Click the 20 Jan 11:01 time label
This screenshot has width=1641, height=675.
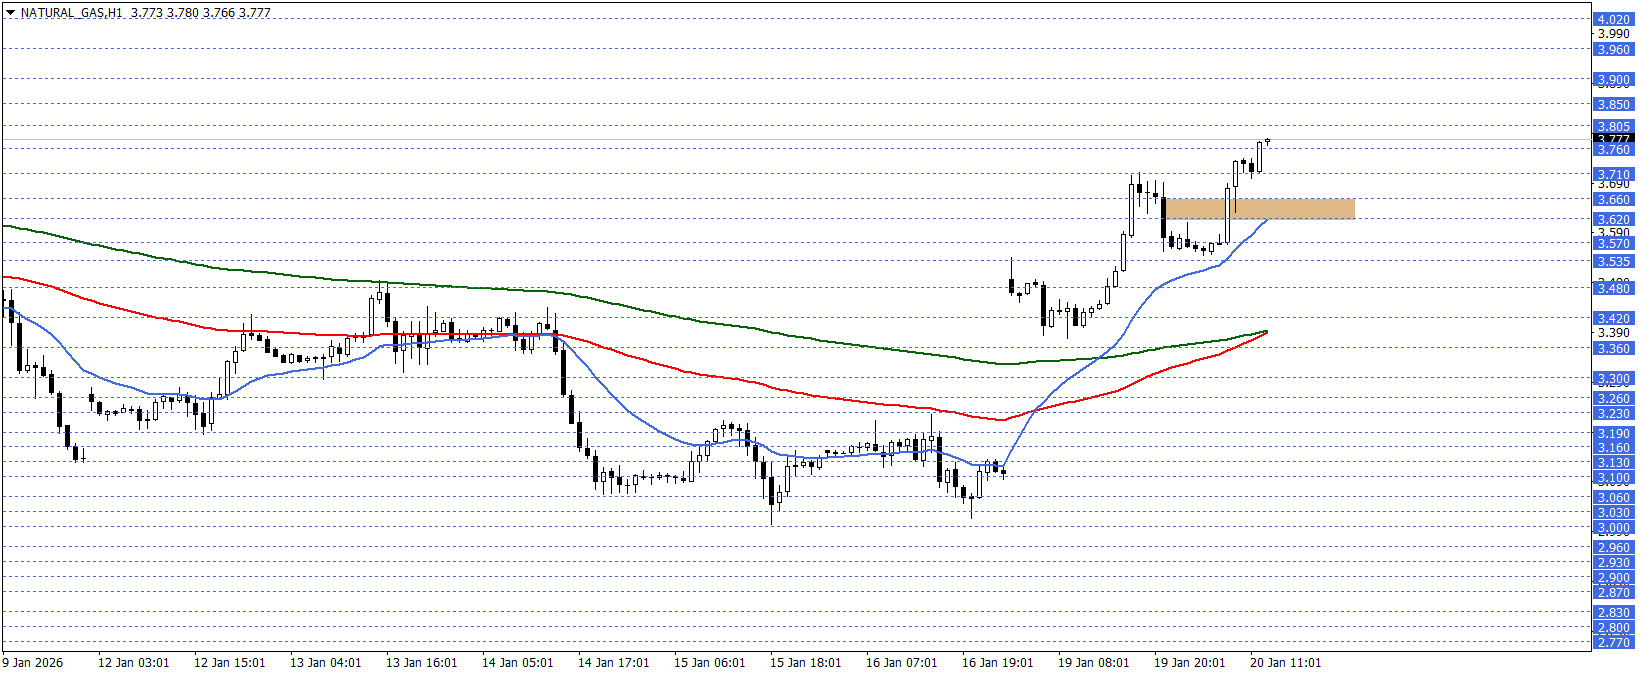coord(1285,662)
